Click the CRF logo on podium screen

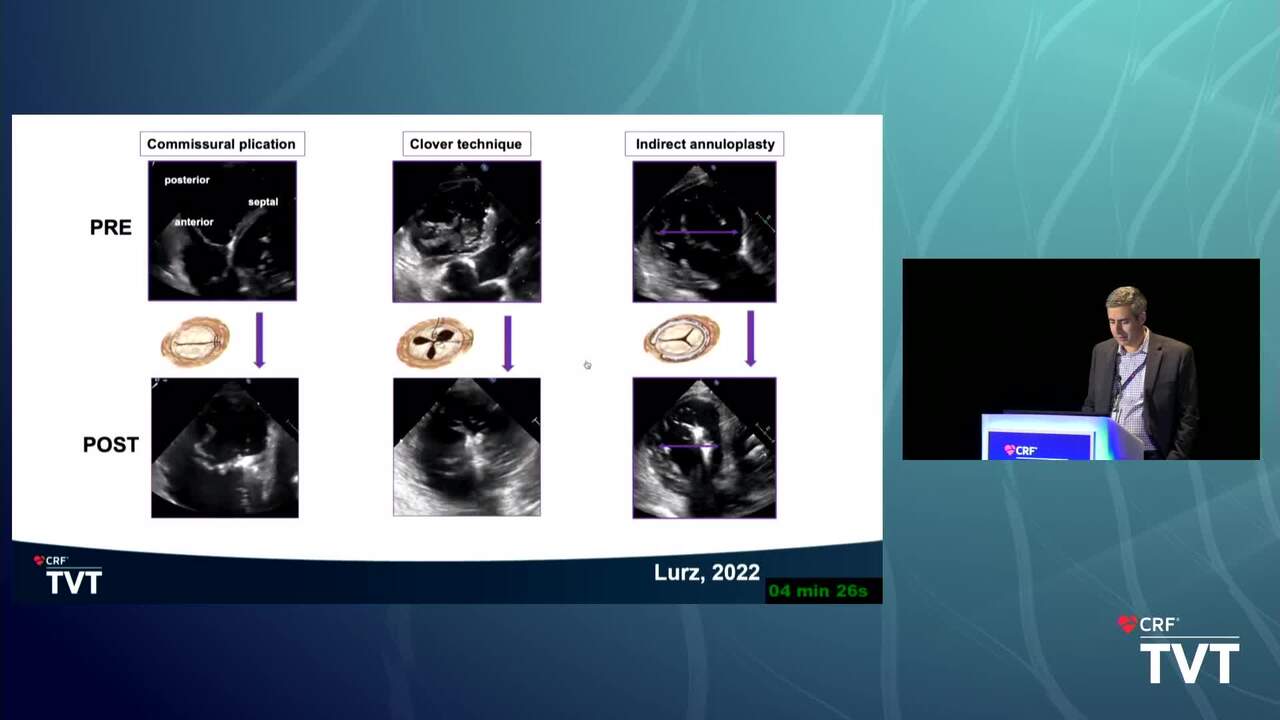tap(1021, 451)
